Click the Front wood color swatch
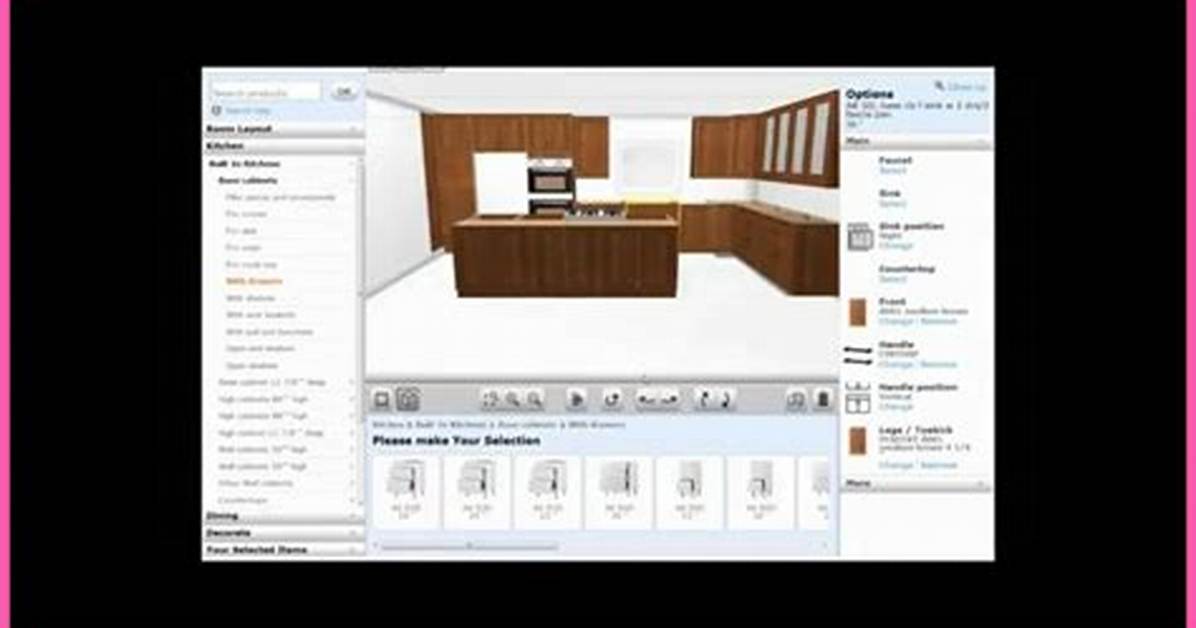This screenshot has width=1196, height=628. pyautogui.click(x=858, y=312)
